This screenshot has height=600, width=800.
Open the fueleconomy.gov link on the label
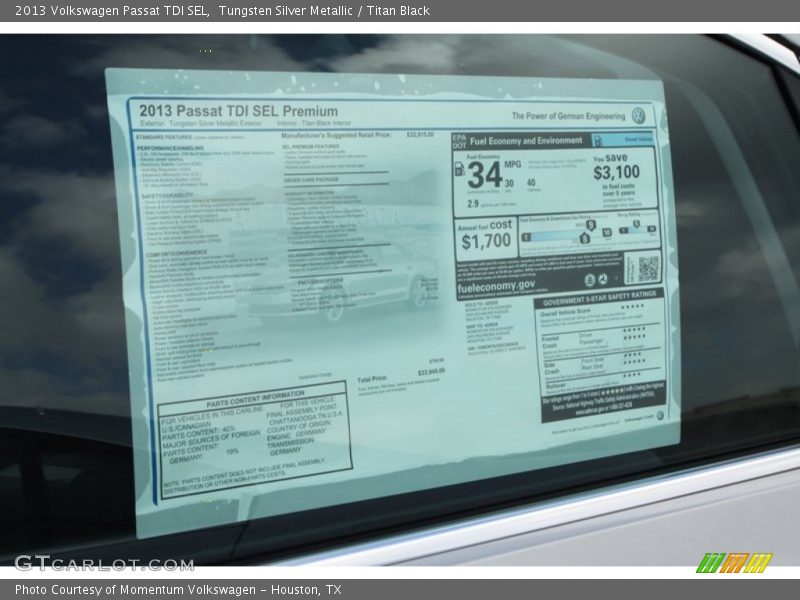click(496, 287)
